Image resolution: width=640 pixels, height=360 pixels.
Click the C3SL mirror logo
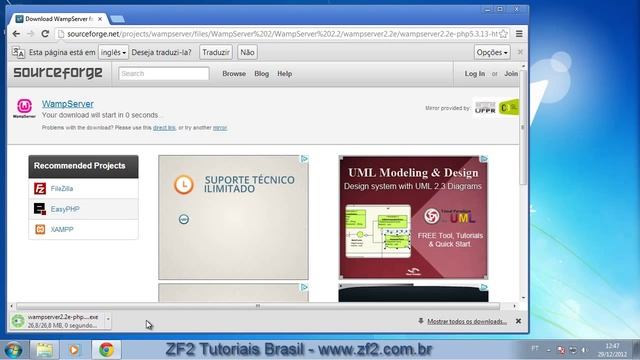509,107
